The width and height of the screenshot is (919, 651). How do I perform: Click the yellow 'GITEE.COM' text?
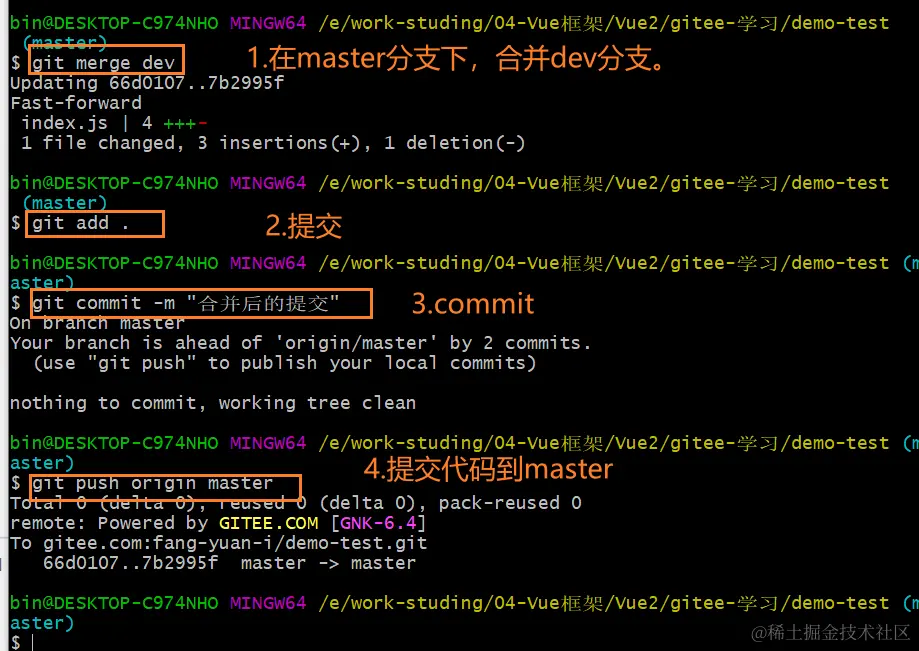click(268, 523)
